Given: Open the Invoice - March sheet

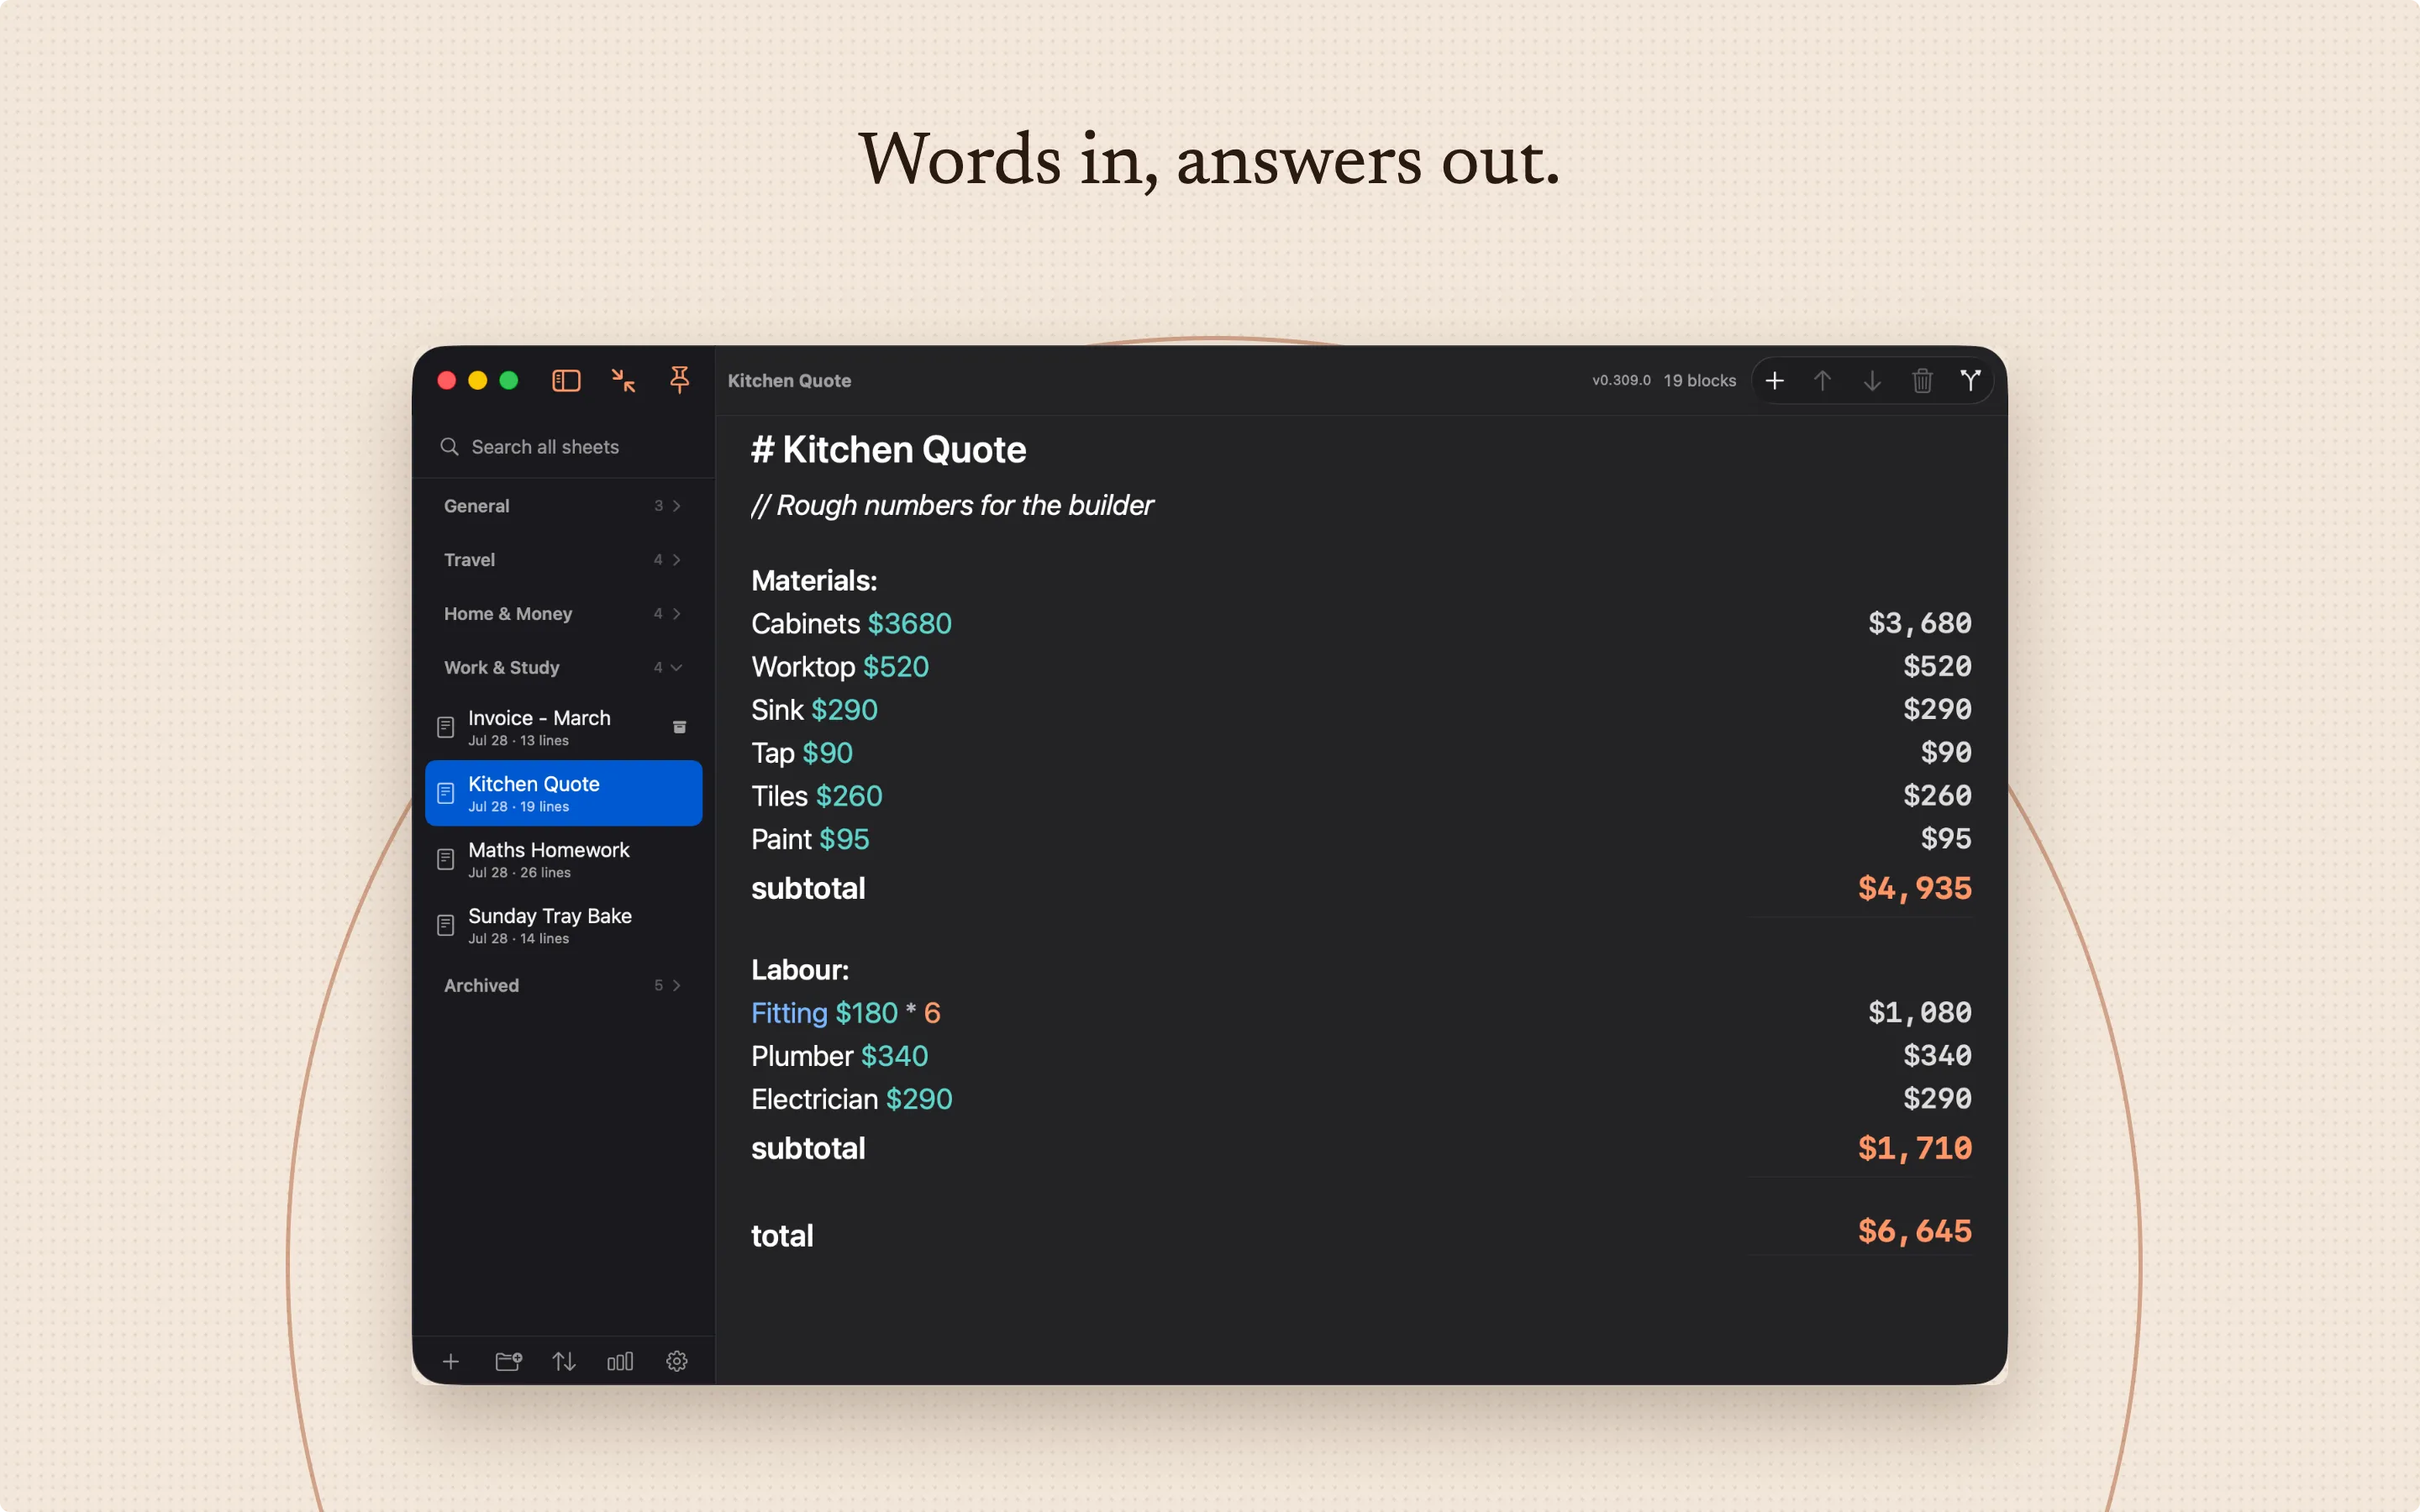Looking at the screenshot, I should [x=564, y=727].
